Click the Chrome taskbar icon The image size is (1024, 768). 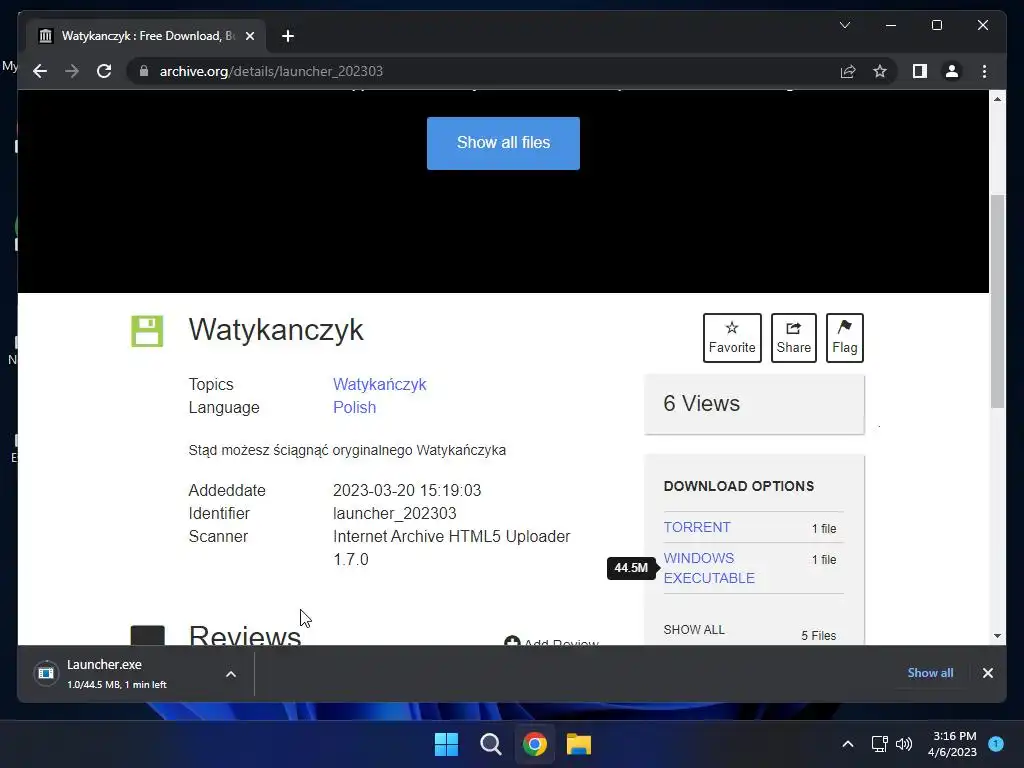tap(535, 744)
